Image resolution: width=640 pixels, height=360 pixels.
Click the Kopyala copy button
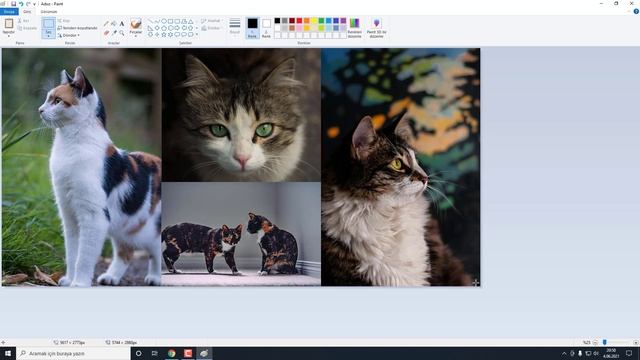point(27,28)
